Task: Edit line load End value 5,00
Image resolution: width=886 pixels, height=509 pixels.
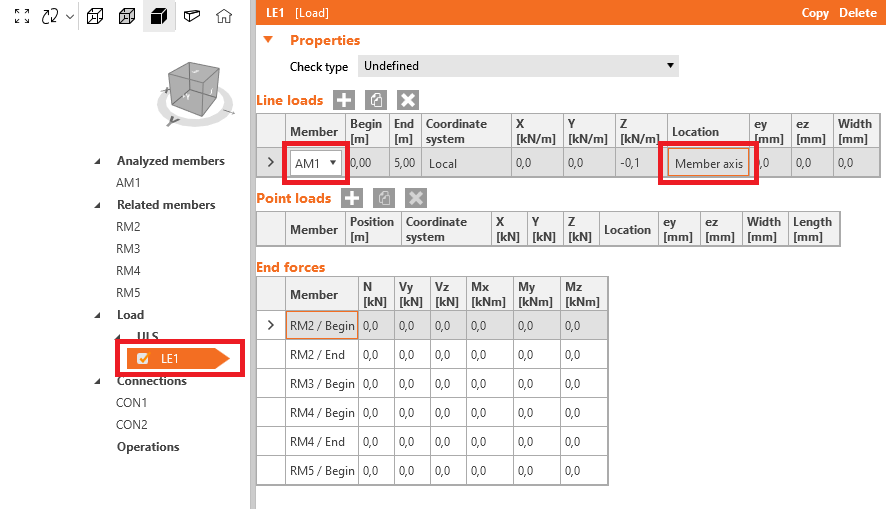Action: pos(405,163)
